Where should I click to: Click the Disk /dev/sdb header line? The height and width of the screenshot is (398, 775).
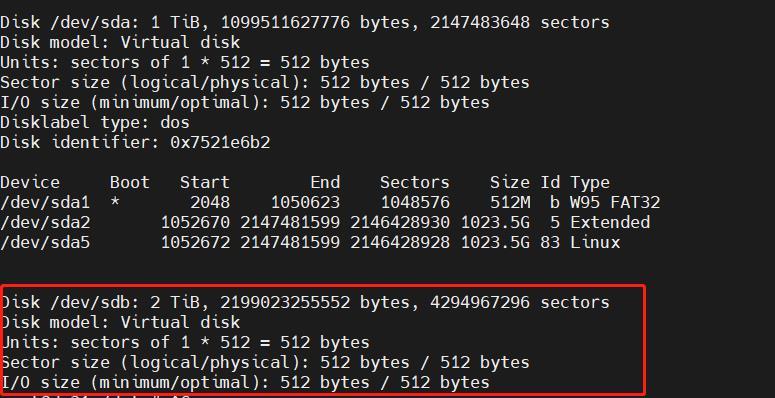point(304,302)
